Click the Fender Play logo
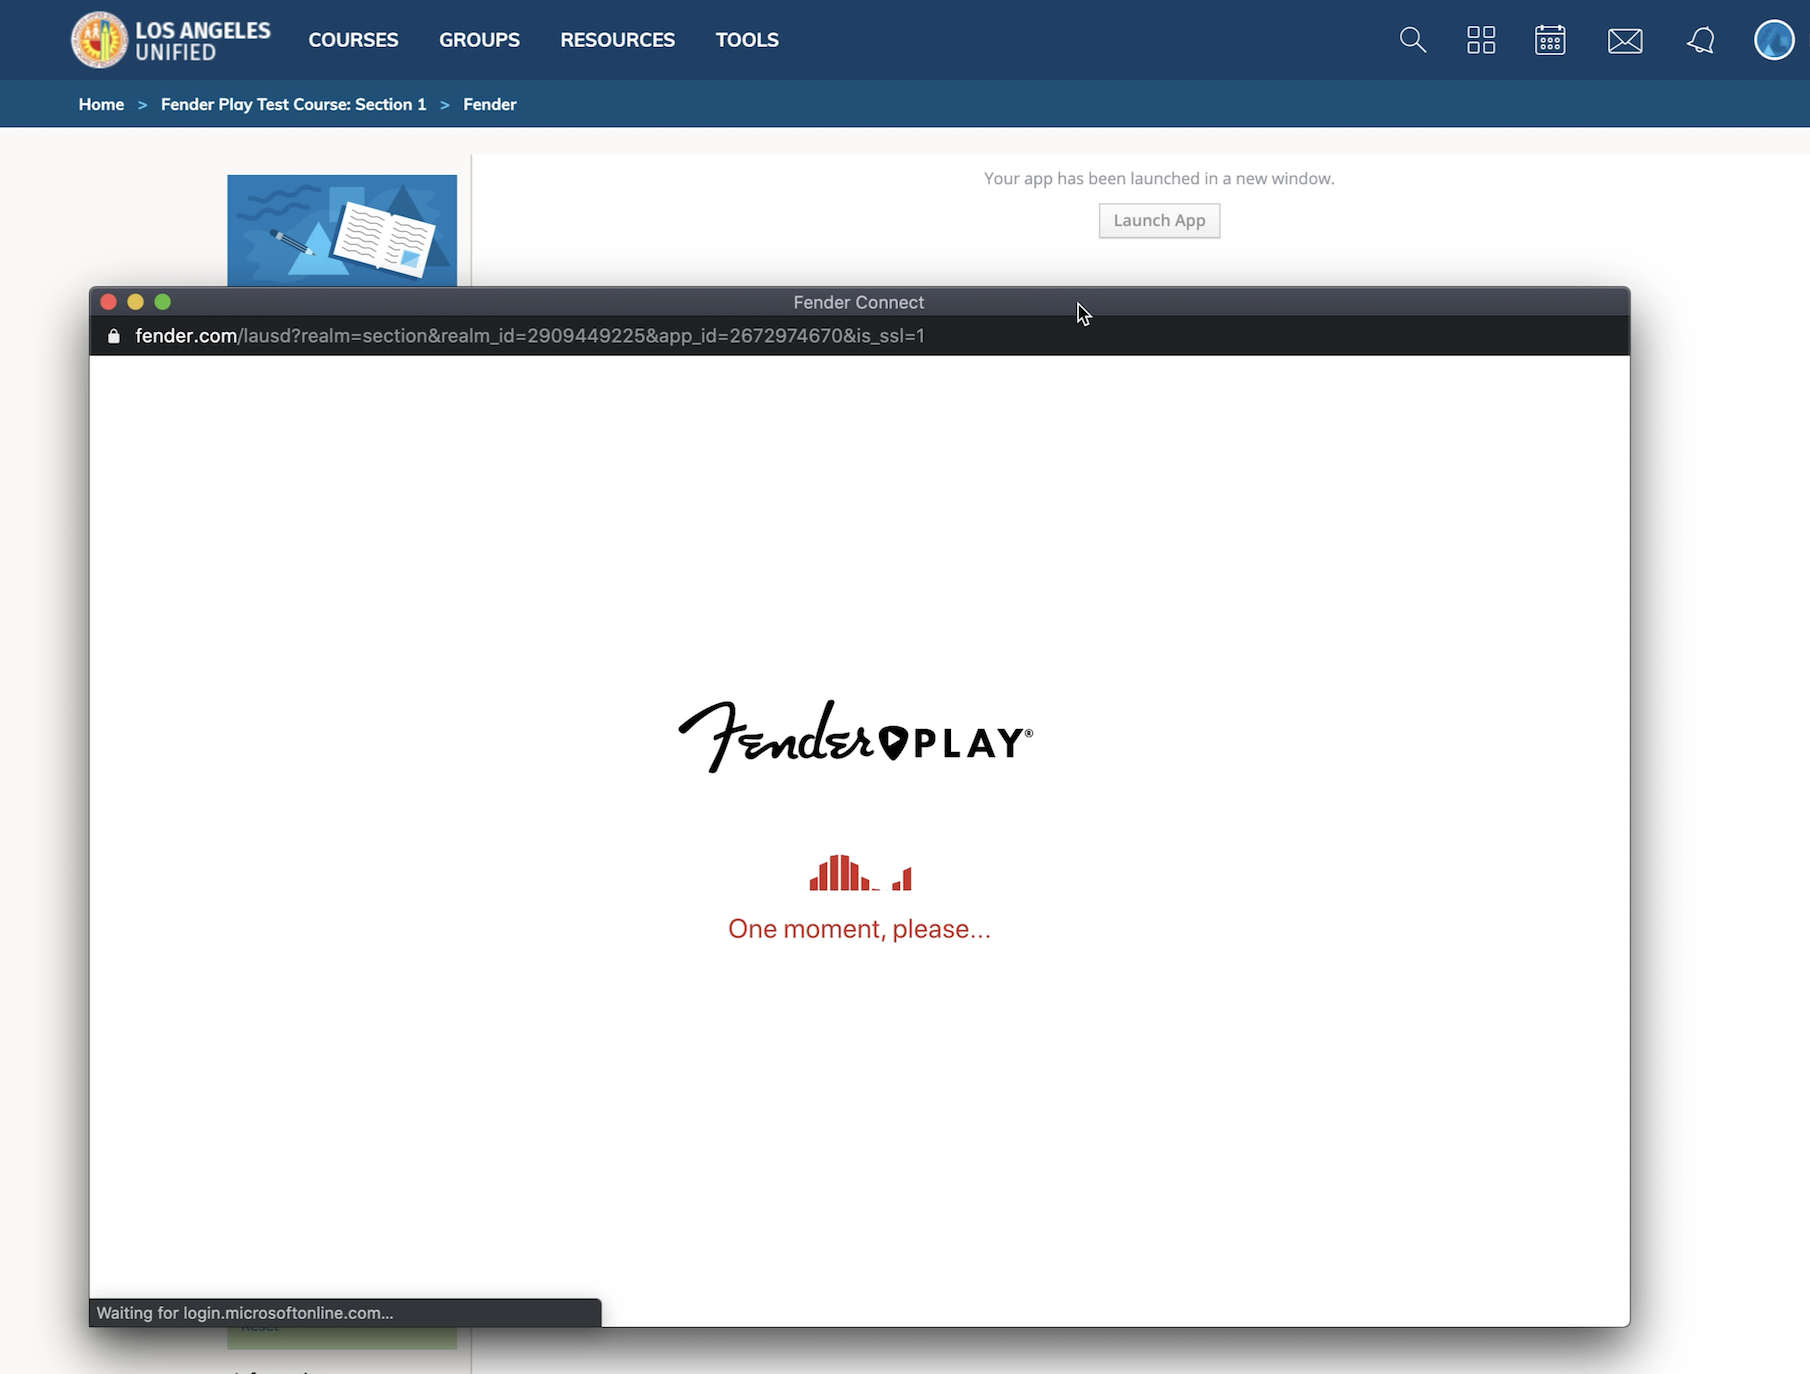1810x1374 pixels. click(856, 737)
